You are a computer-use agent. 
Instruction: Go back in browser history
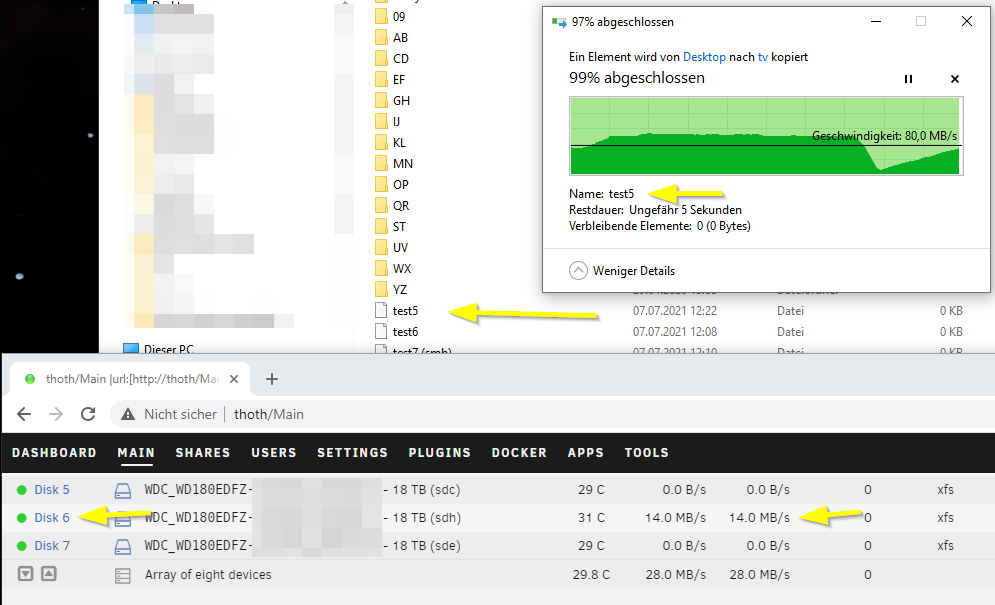pos(24,415)
